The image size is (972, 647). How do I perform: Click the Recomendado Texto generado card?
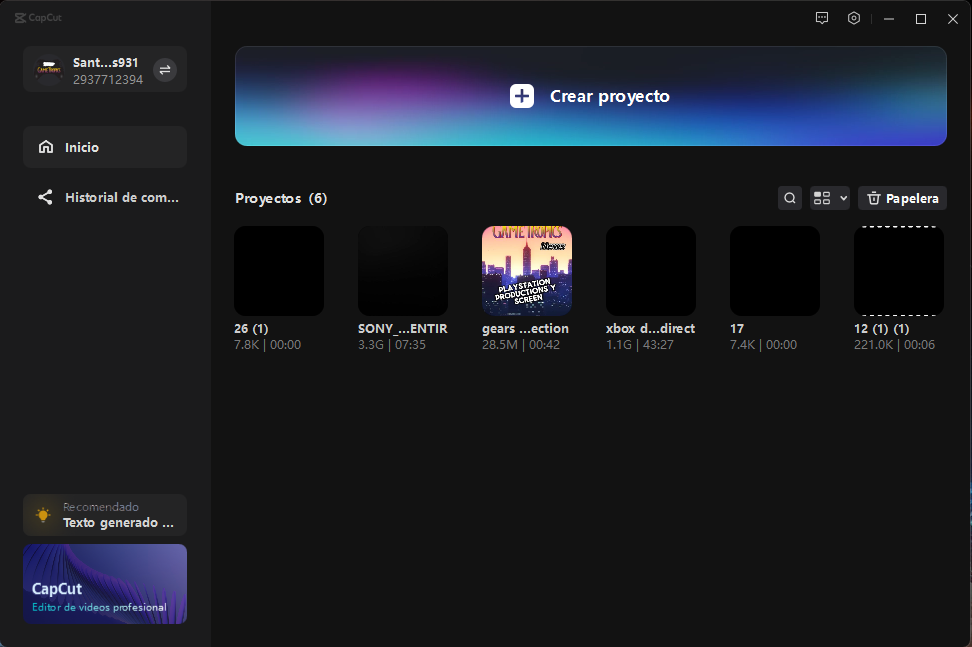[105, 515]
